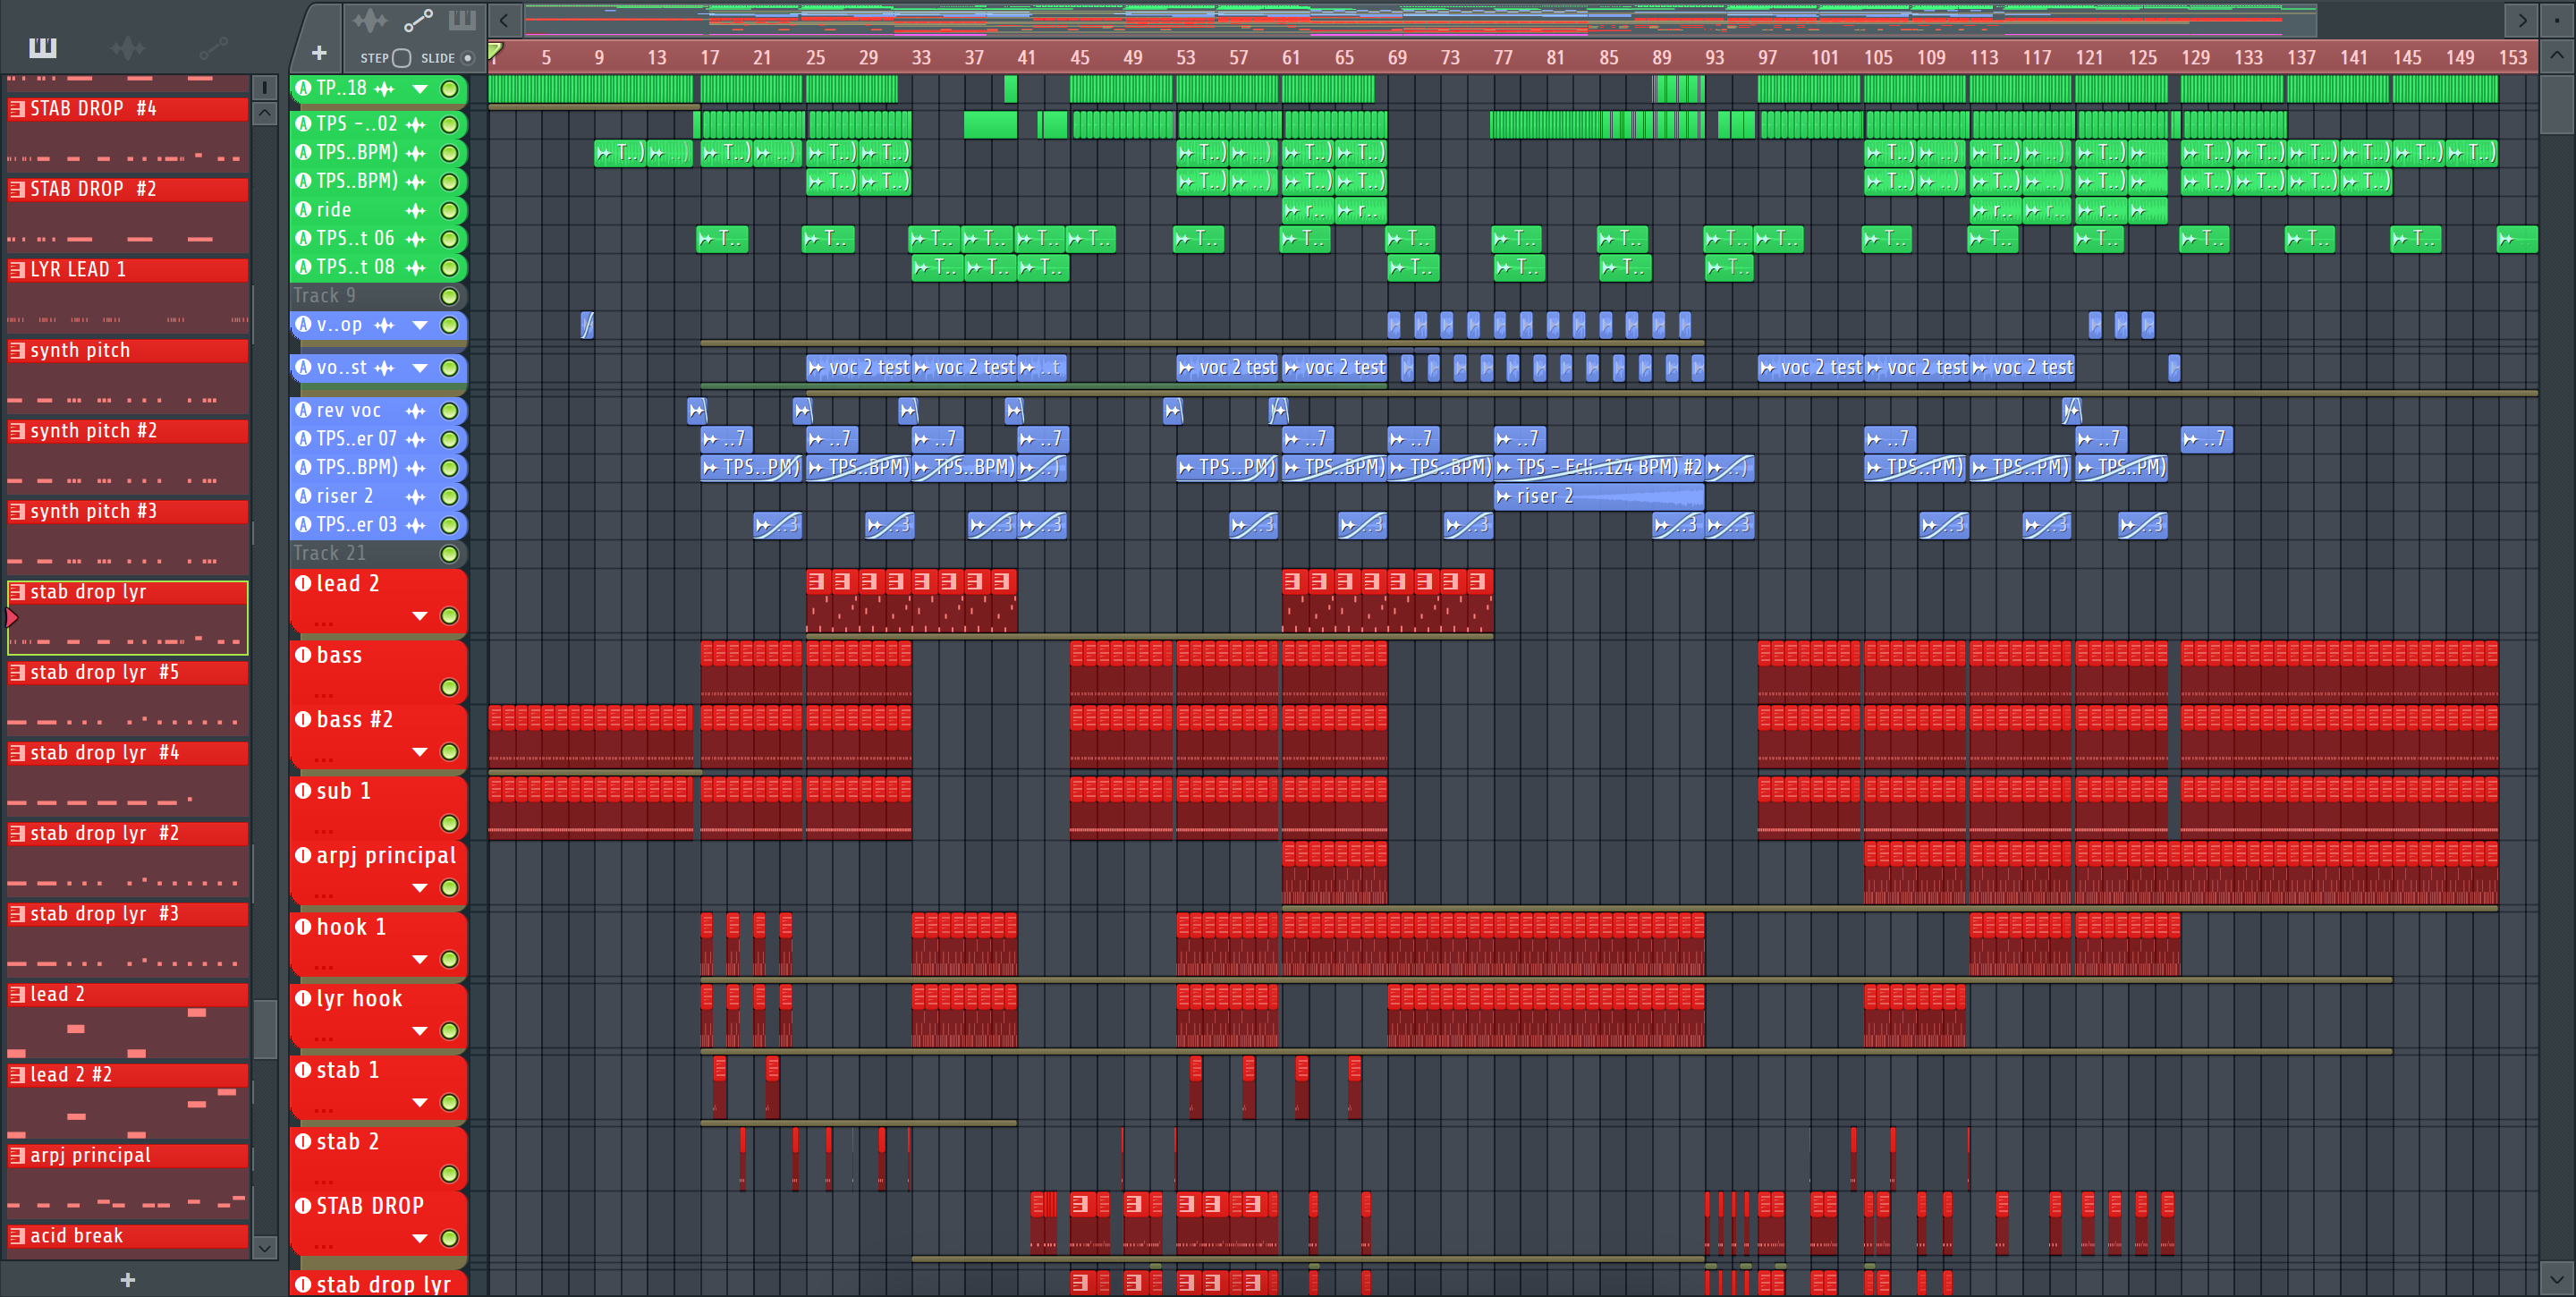The height and width of the screenshot is (1297, 2576).
Task: Mute the TP..18 track
Action: coord(450,89)
